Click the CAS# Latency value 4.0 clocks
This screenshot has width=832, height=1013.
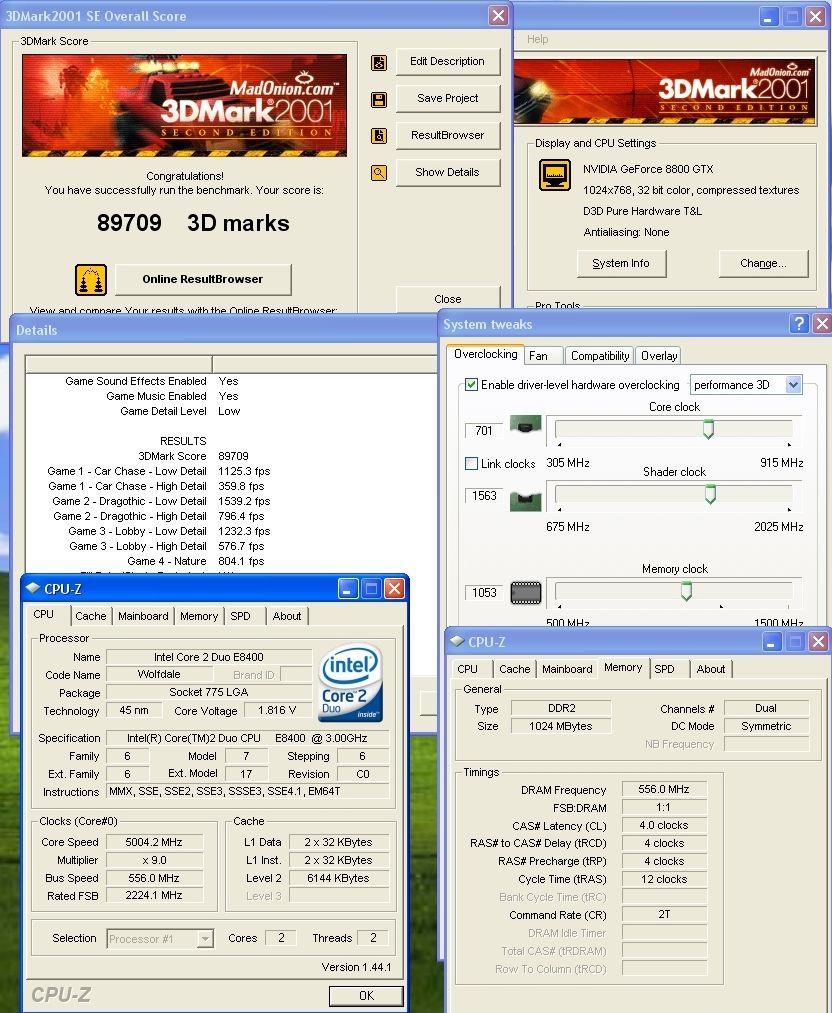(x=664, y=825)
